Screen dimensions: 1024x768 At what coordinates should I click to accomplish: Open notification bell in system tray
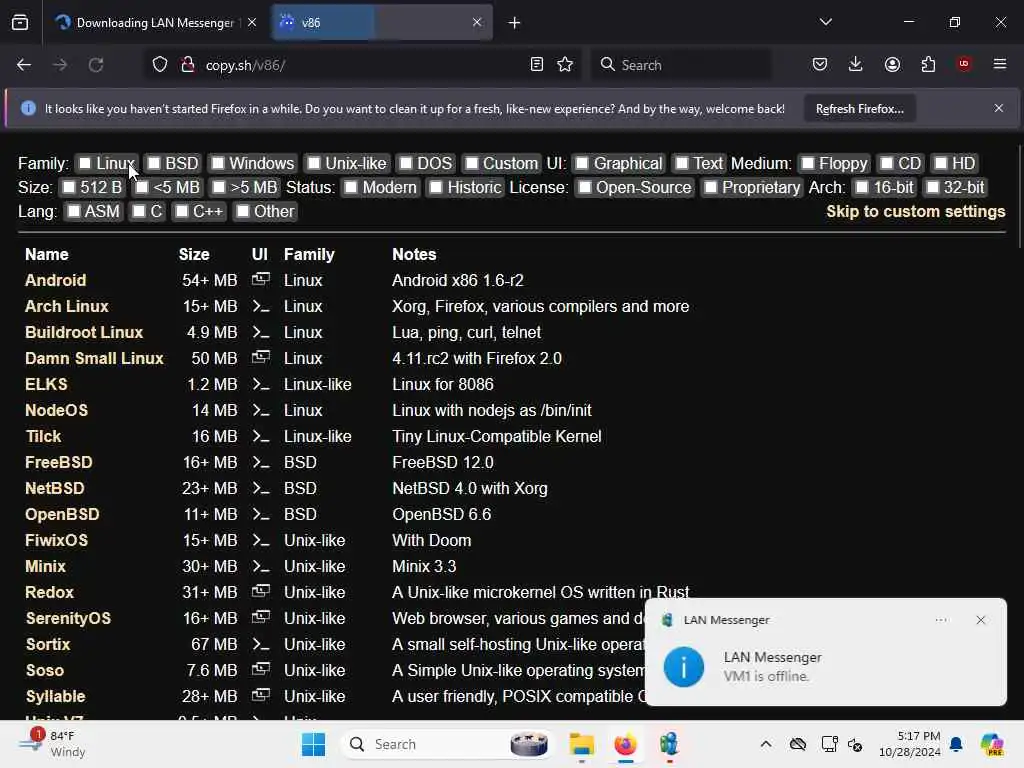[956, 744]
